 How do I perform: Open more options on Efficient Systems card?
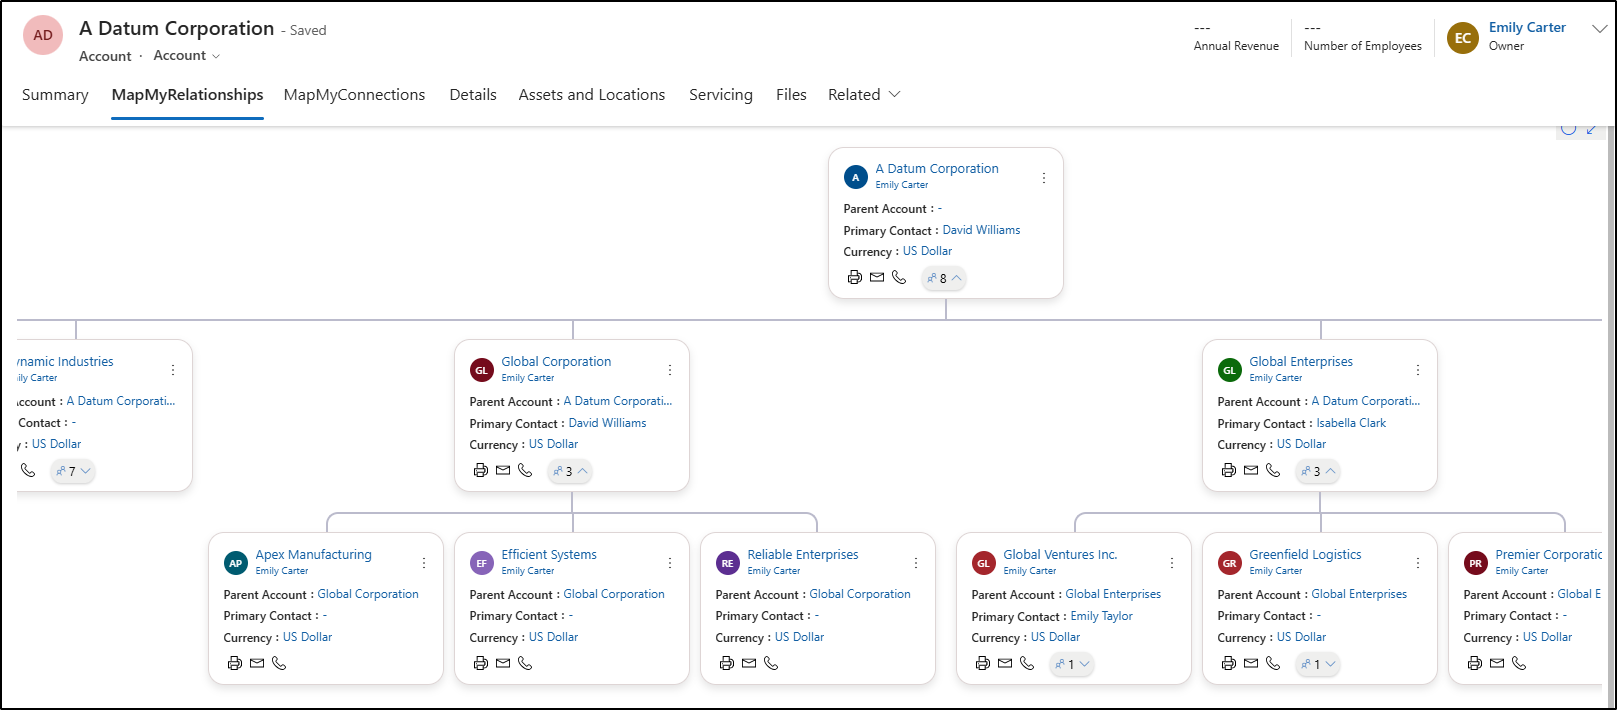tap(670, 563)
